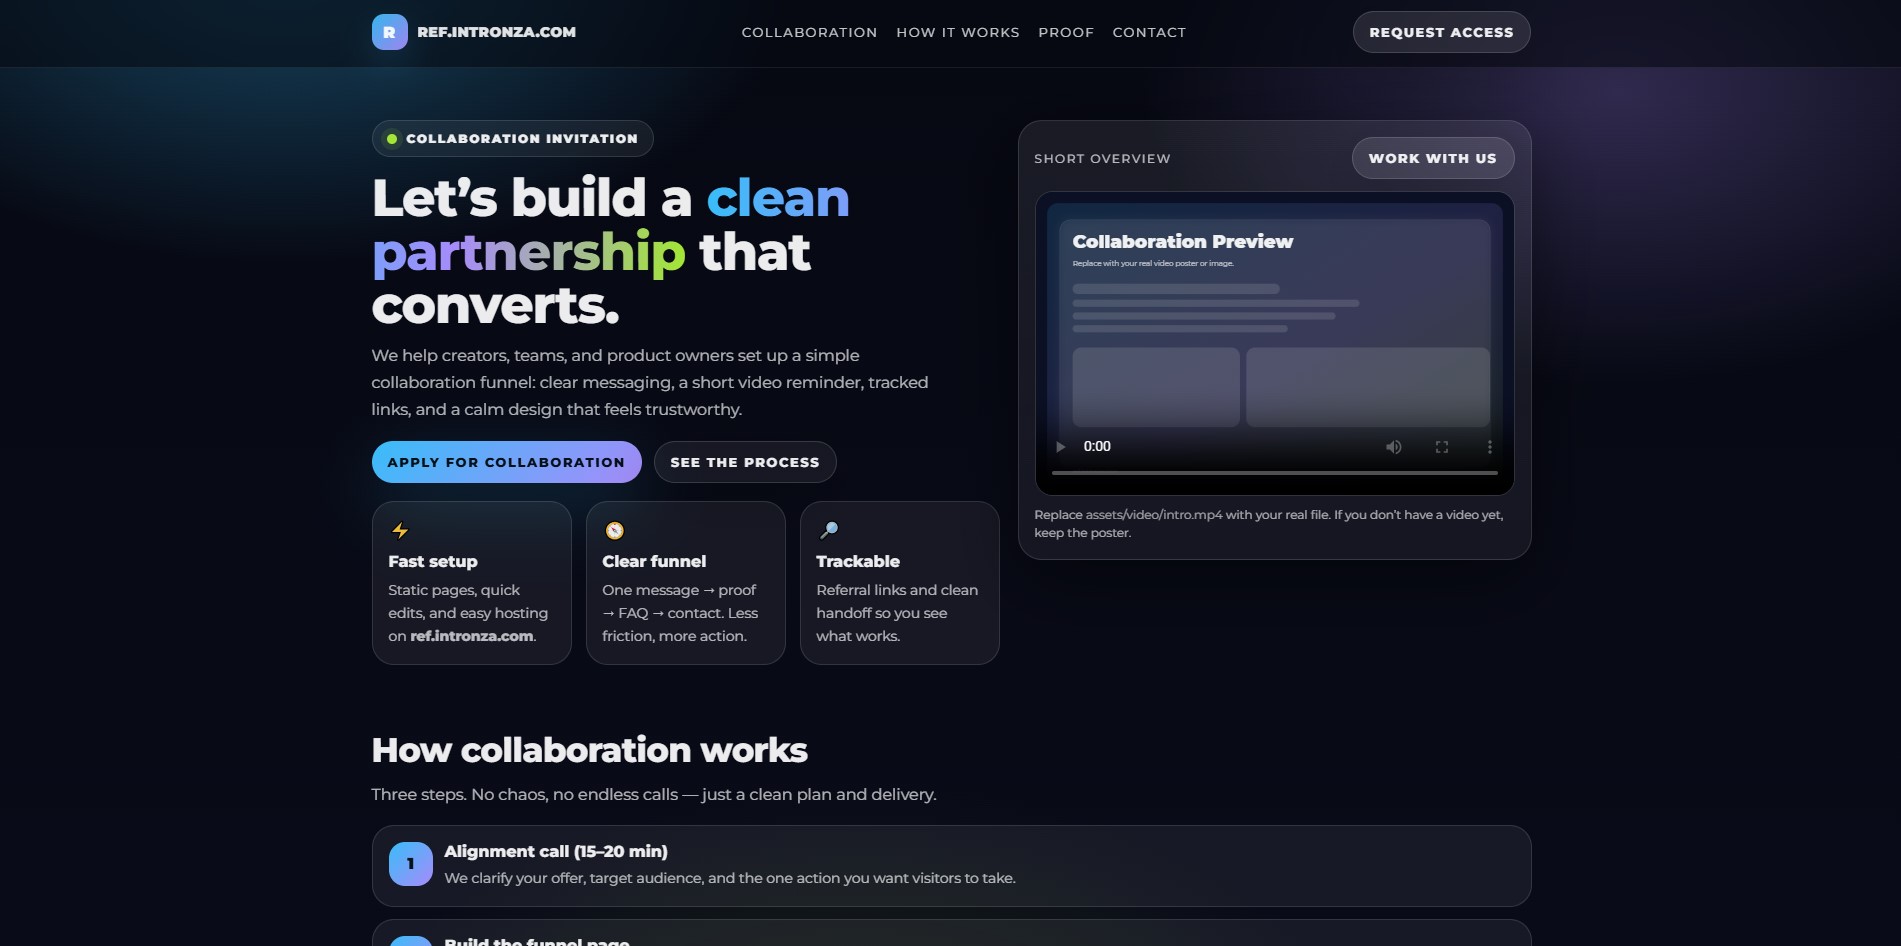
Task: Click the clock icon on Clear funnel card
Action: (x=614, y=531)
